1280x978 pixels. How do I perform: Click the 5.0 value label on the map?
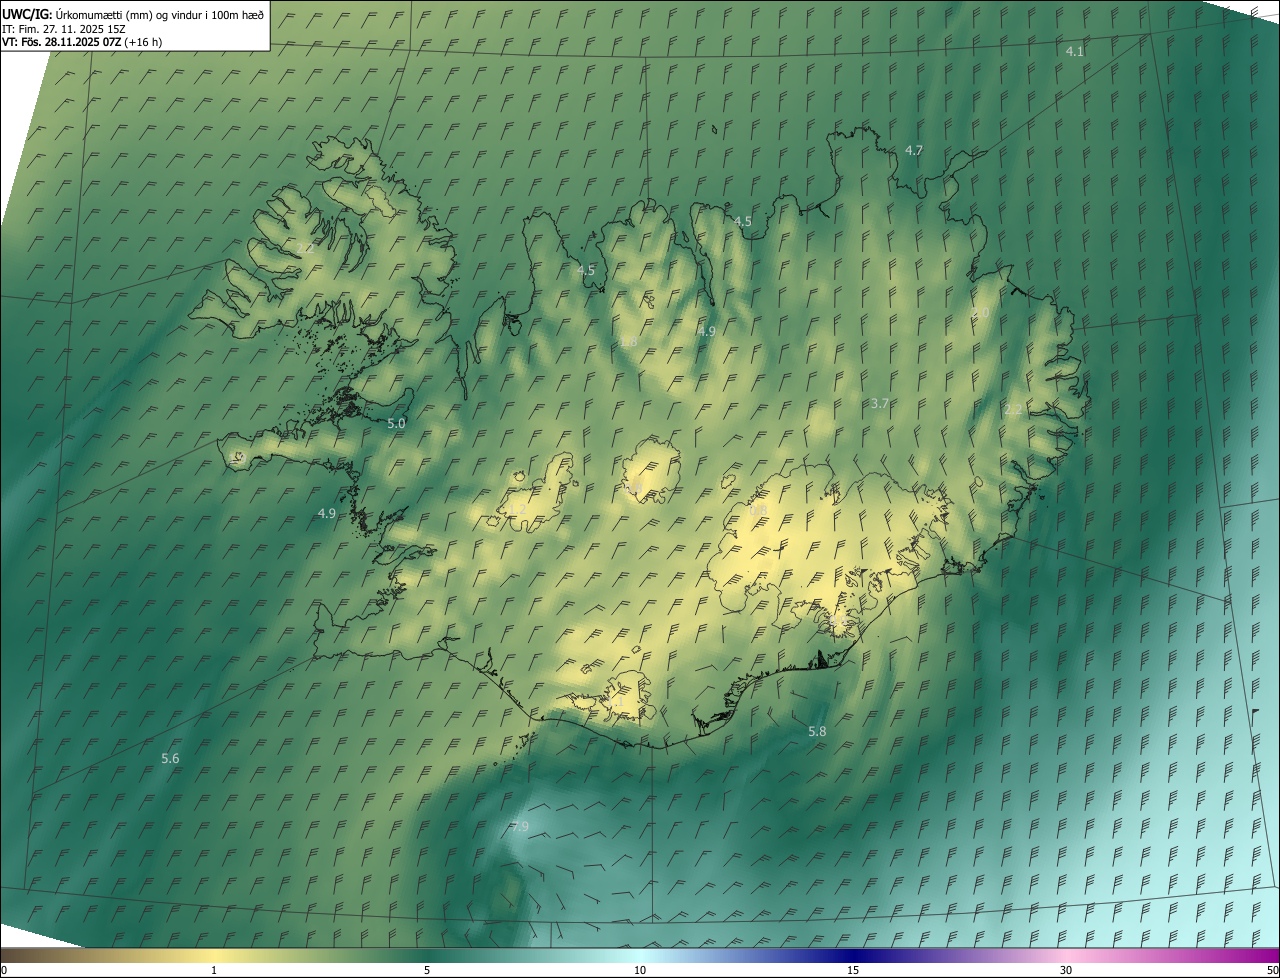pyautogui.click(x=397, y=423)
